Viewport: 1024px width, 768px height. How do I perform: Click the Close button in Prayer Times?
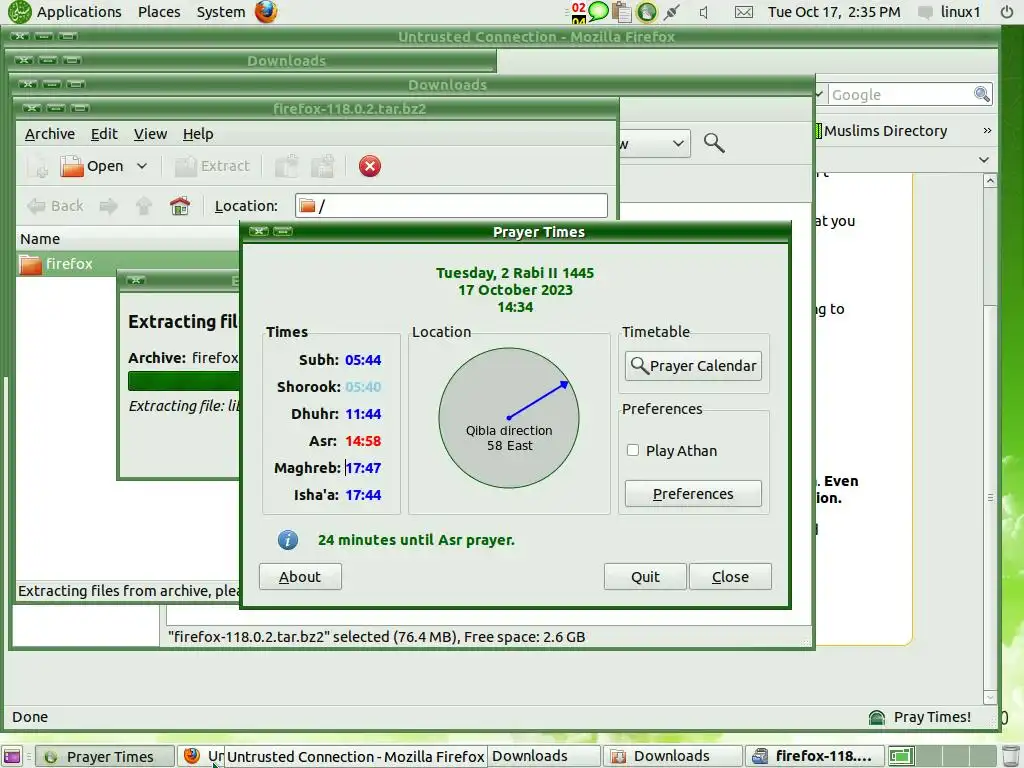(x=730, y=577)
